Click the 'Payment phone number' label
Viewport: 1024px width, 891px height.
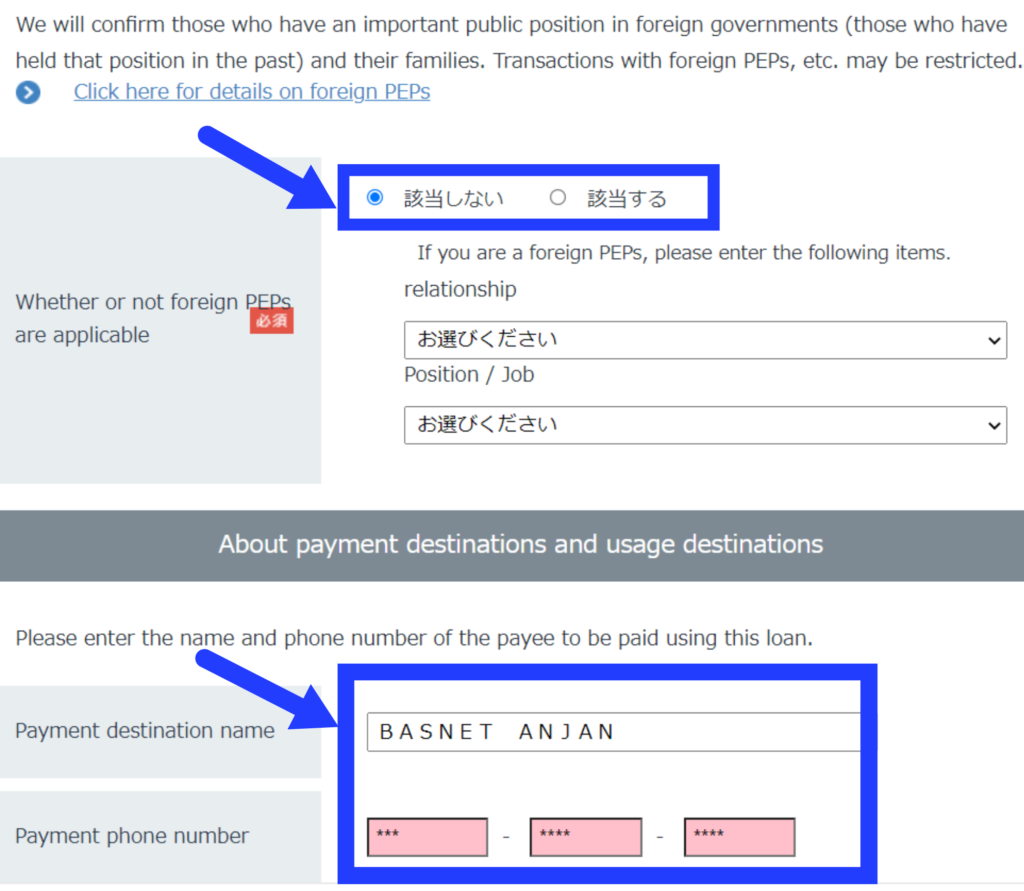point(132,836)
